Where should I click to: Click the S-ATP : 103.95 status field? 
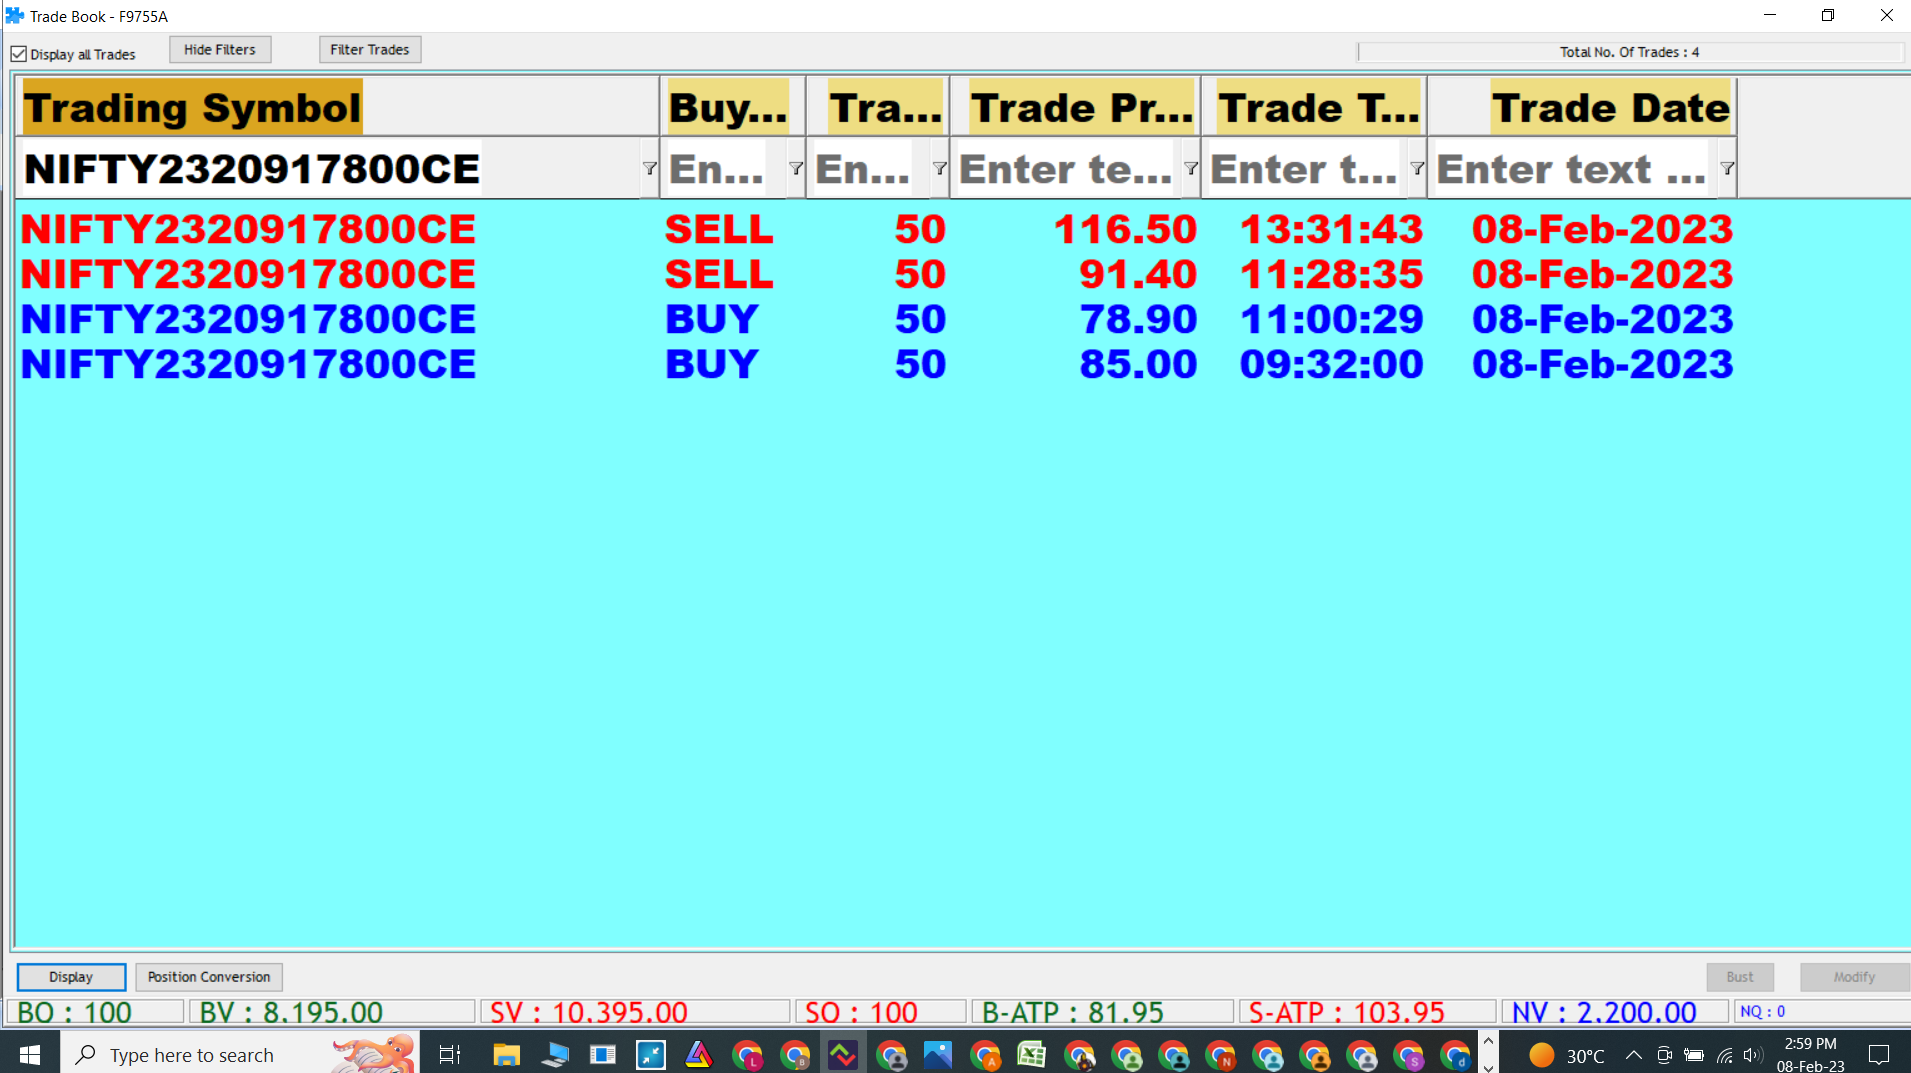click(x=1367, y=1012)
